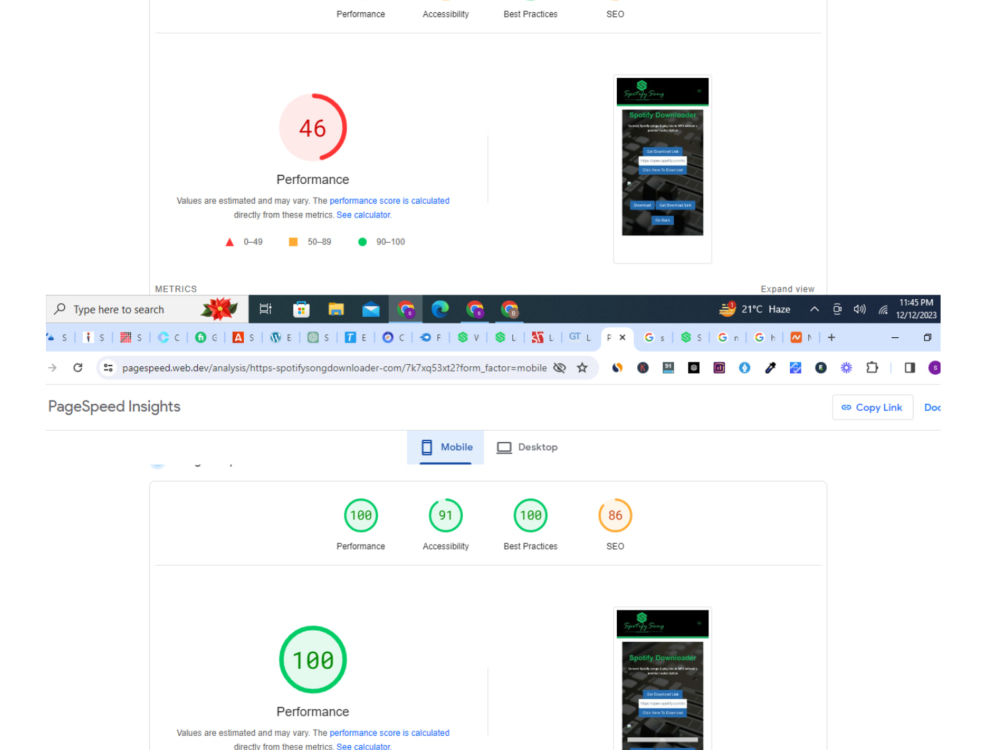Open 'See calculator' link under score 46
Viewport: 1000px width, 750px height.
click(363, 215)
